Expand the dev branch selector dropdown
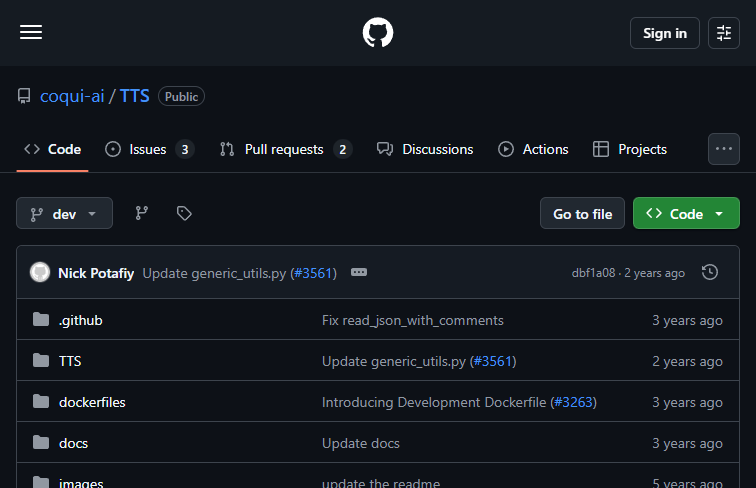This screenshot has height=488, width=756. point(65,213)
